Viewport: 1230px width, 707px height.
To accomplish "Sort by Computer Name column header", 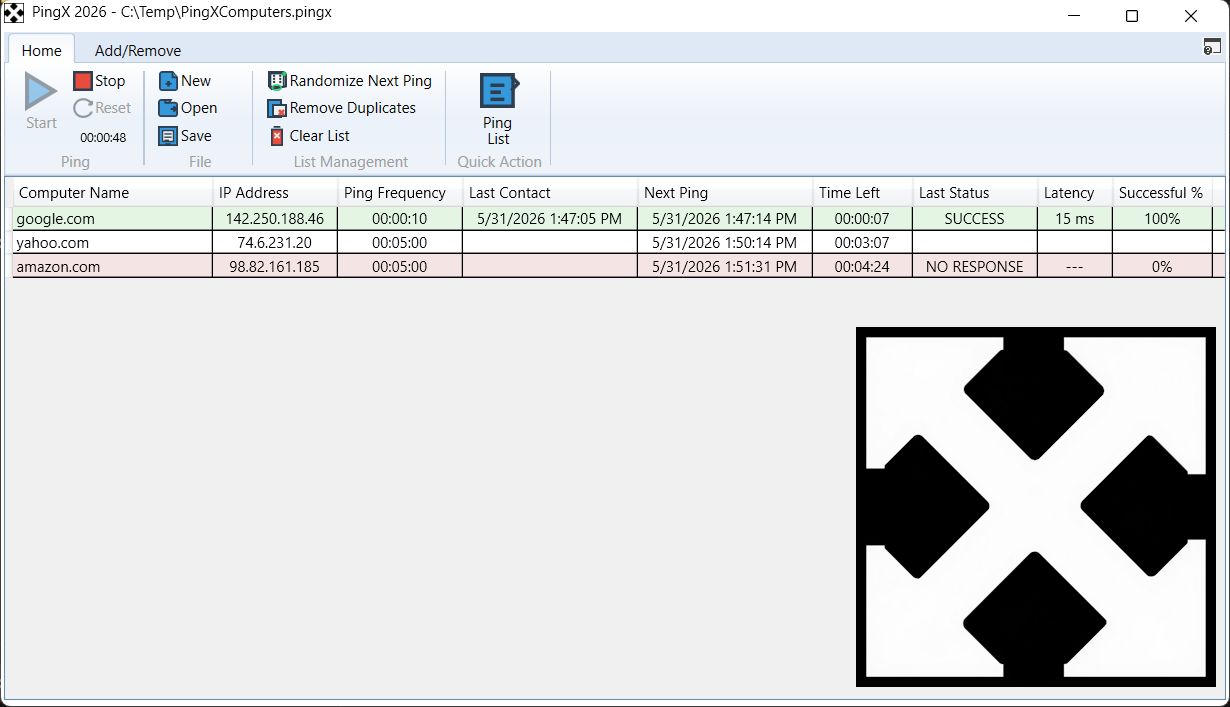I will 112,193.
